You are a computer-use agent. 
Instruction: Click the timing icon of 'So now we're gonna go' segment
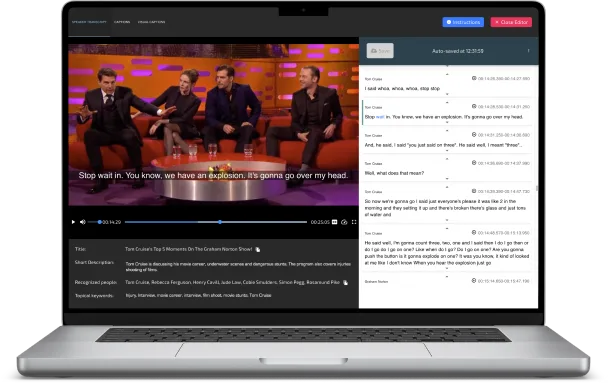click(x=474, y=191)
